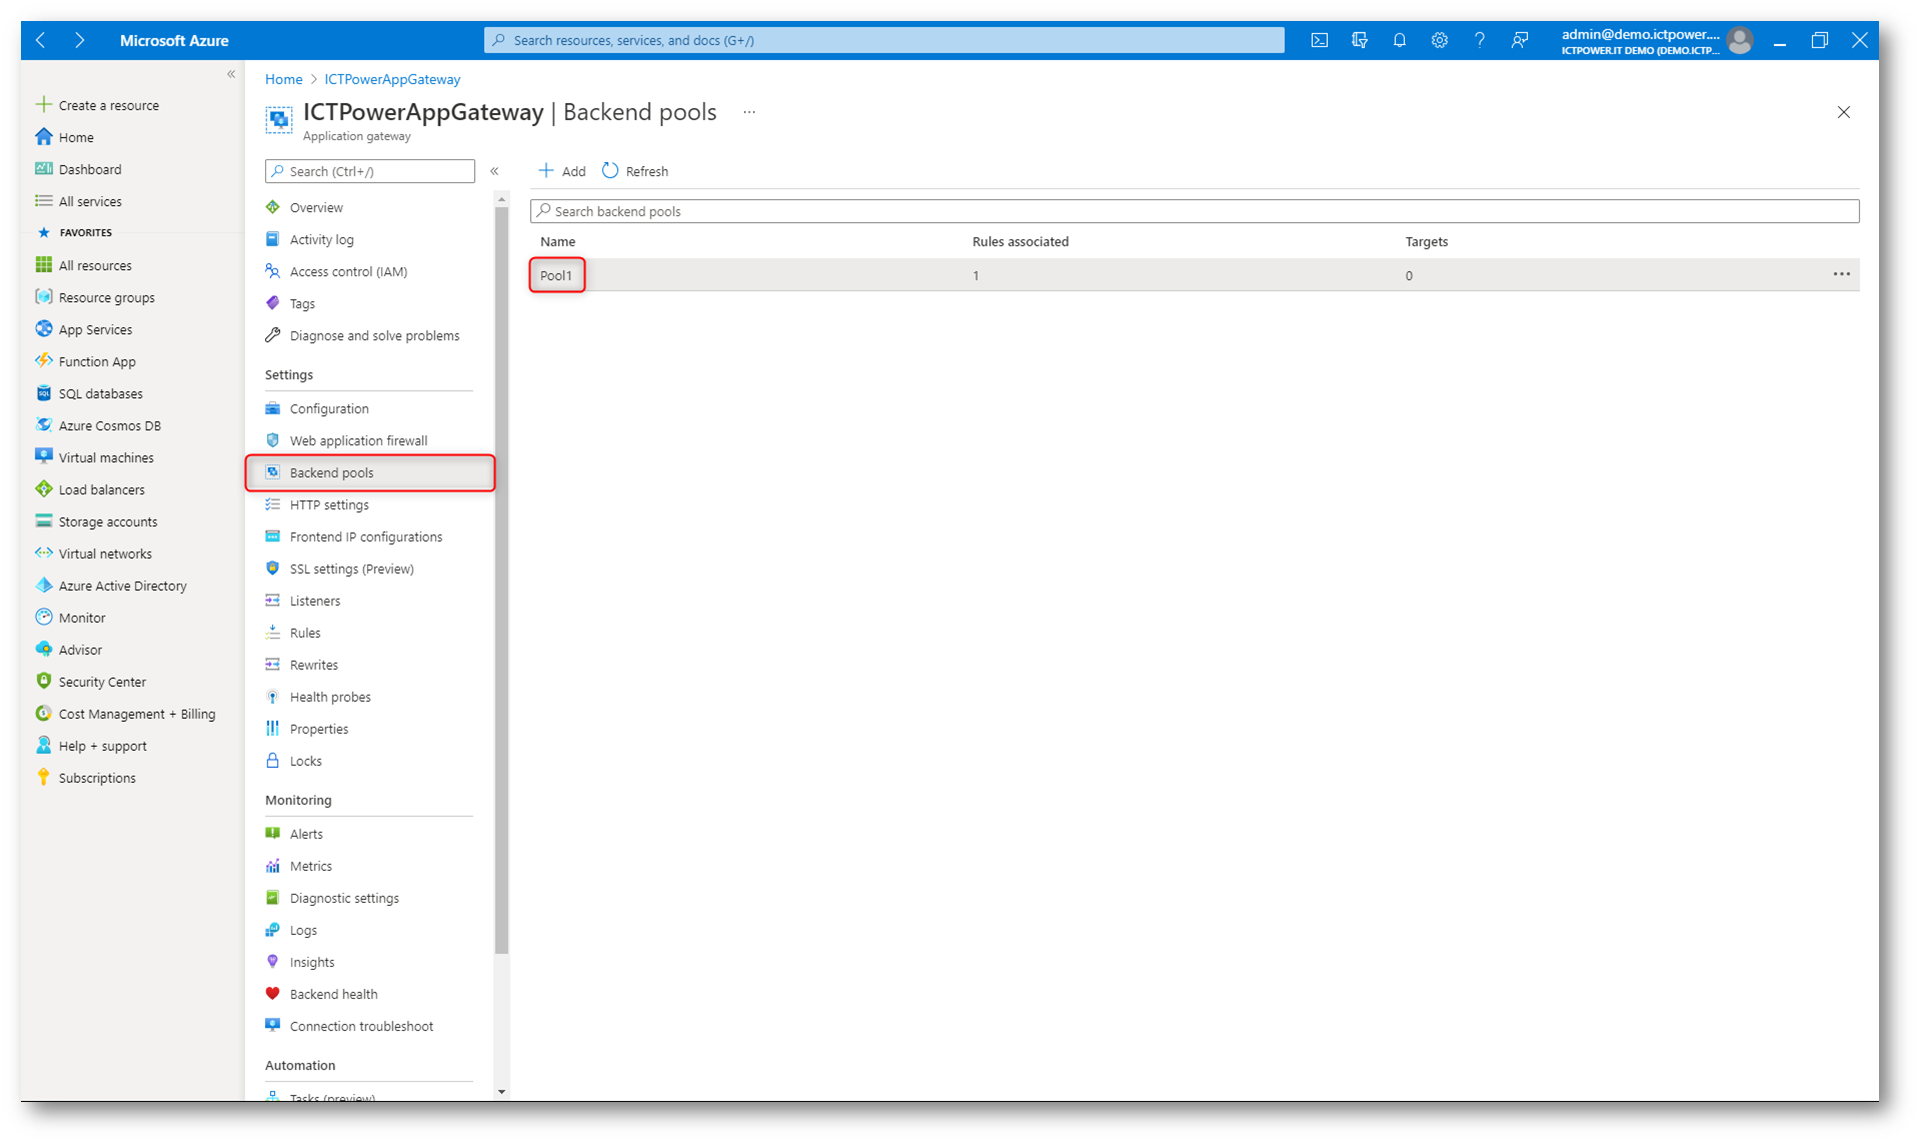The width and height of the screenshot is (1921, 1144).
Task: Open the Pool1 backend pool
Action: coord(556,275)
